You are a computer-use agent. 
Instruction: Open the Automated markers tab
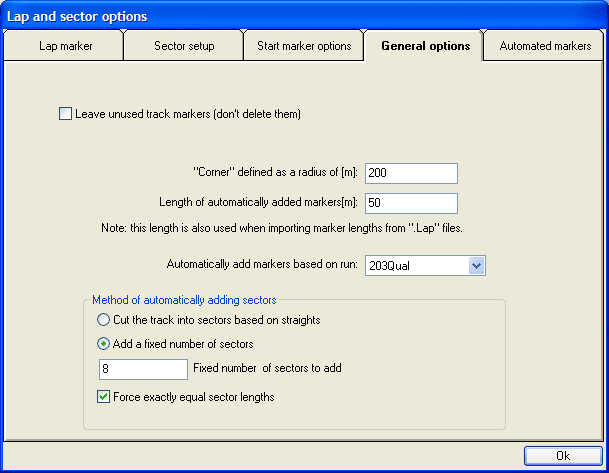[x=545, y=46]
